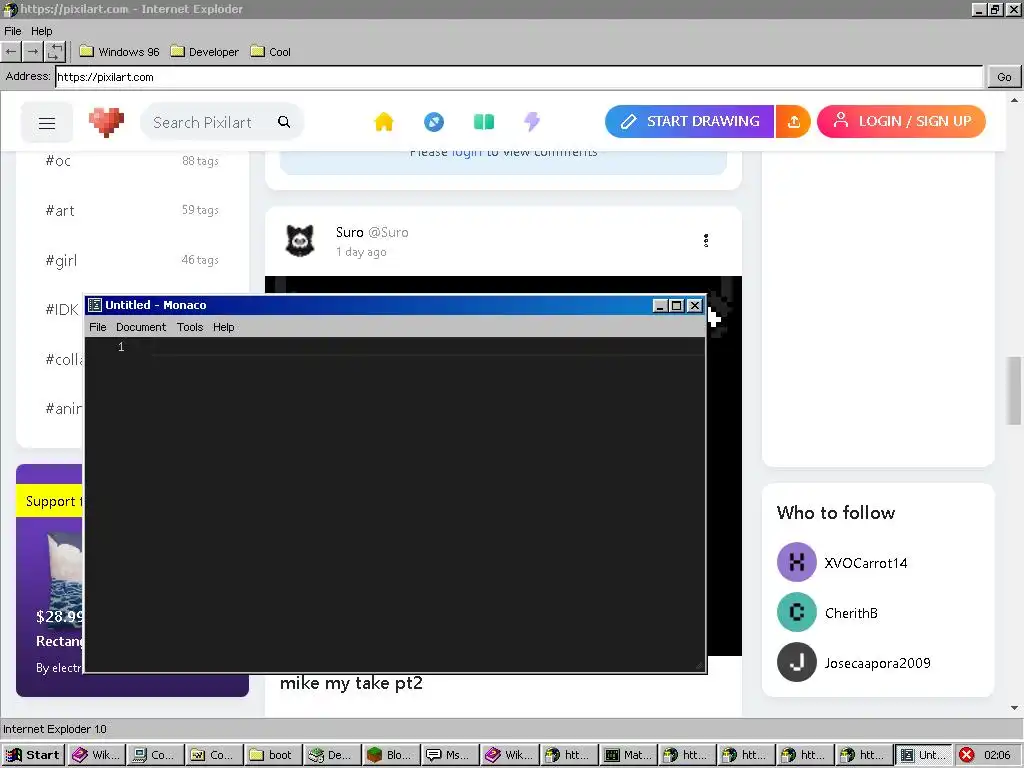The width and height of the screenshot is (1024, 768).
Task: Open the boot folder taskbar item
Action: pyautogui.click(x=273, y=755)
